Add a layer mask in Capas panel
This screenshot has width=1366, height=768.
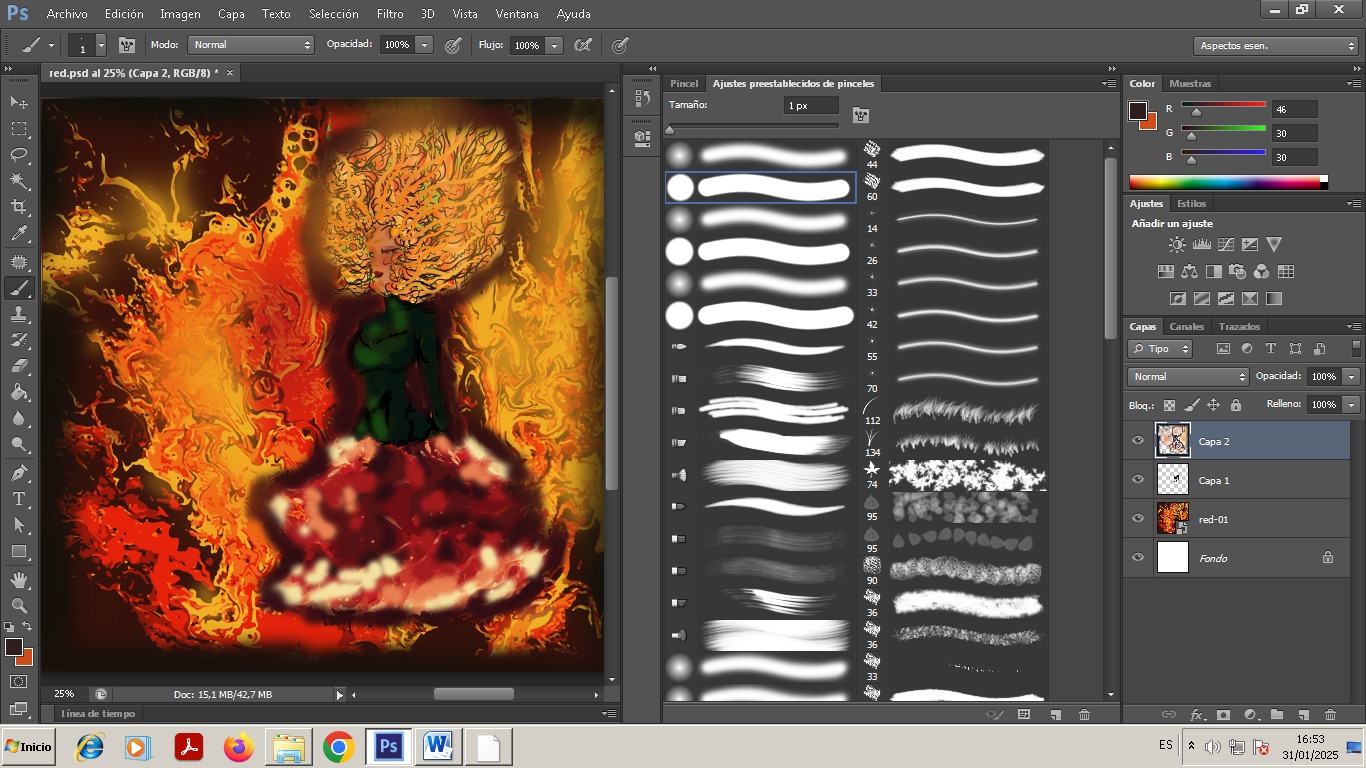click(1223, 715)
